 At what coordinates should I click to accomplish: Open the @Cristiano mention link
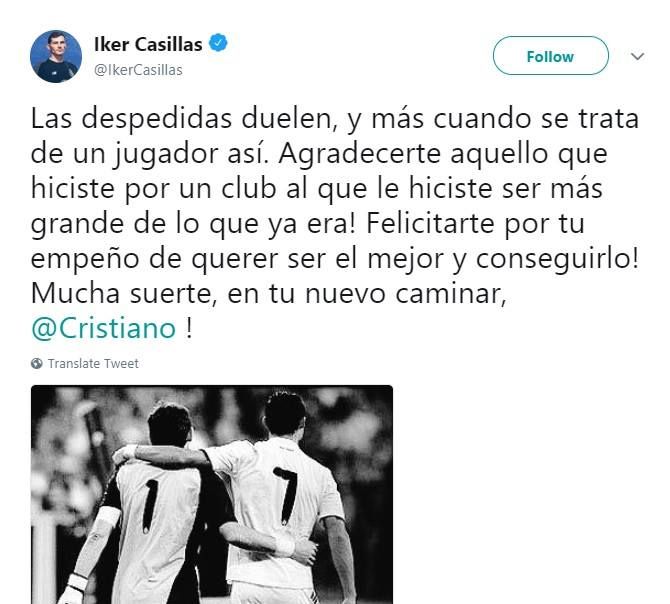click(x=103, y=328)
